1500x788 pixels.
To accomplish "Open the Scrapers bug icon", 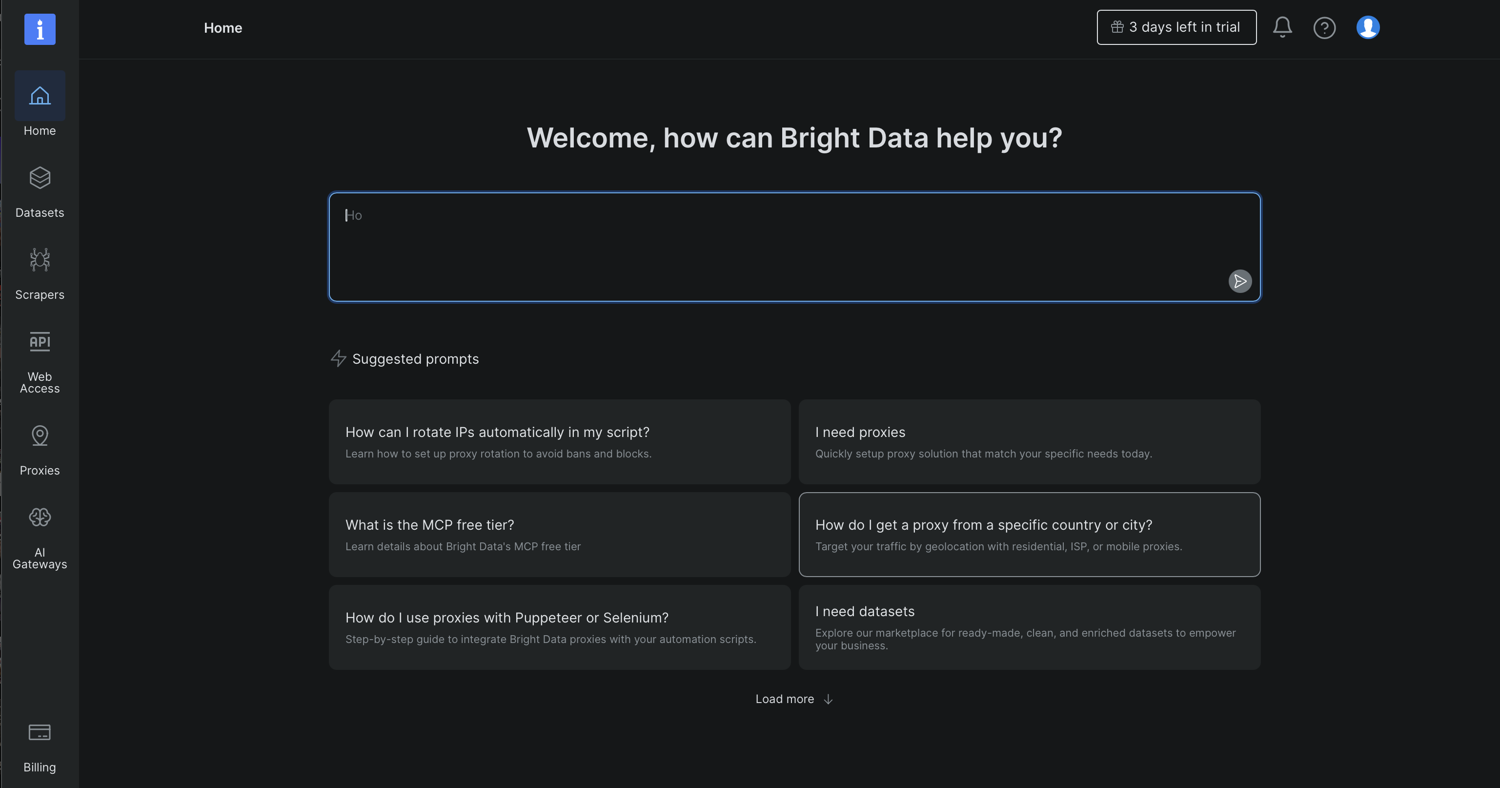I will click(40, 260).
